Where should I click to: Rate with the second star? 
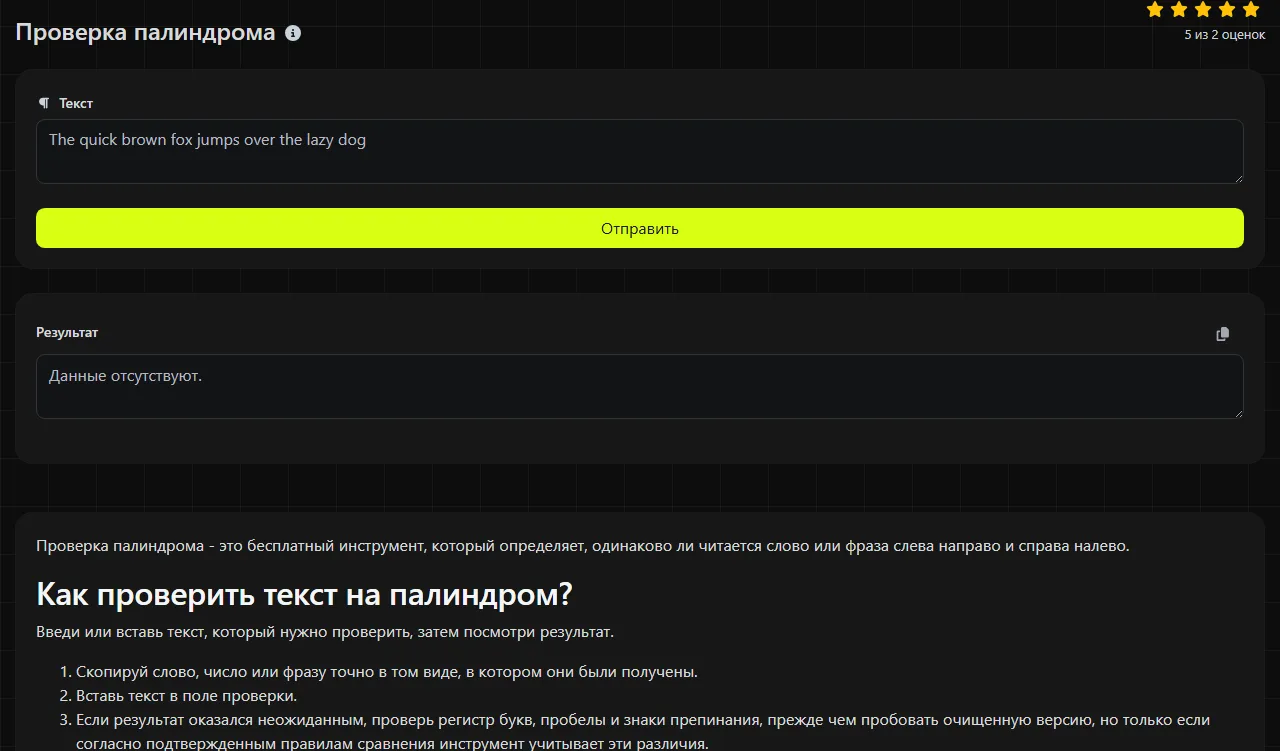coord(1179,10)
